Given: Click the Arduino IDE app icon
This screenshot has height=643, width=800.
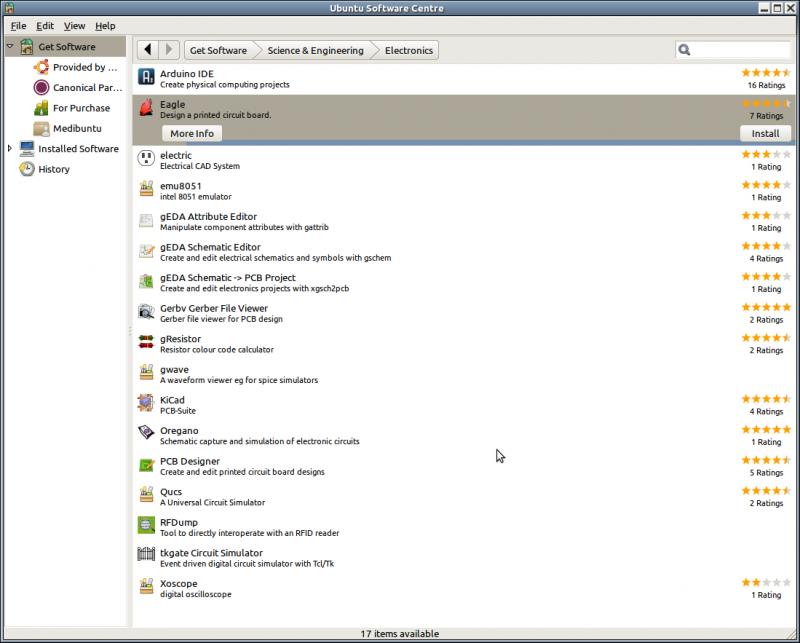Looking at the screenshot, I should click(x=146, y=77).
